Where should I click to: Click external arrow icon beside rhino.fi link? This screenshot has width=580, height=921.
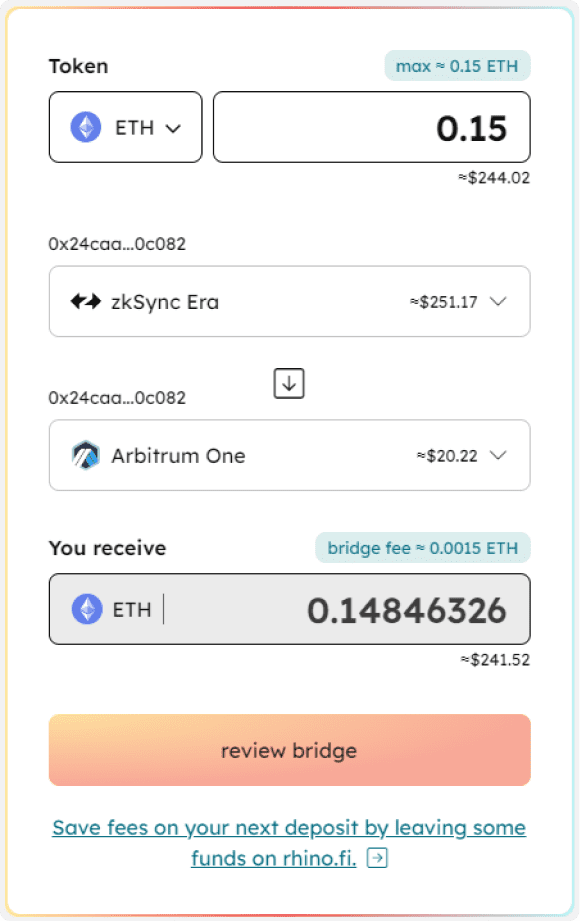point(377,858)
